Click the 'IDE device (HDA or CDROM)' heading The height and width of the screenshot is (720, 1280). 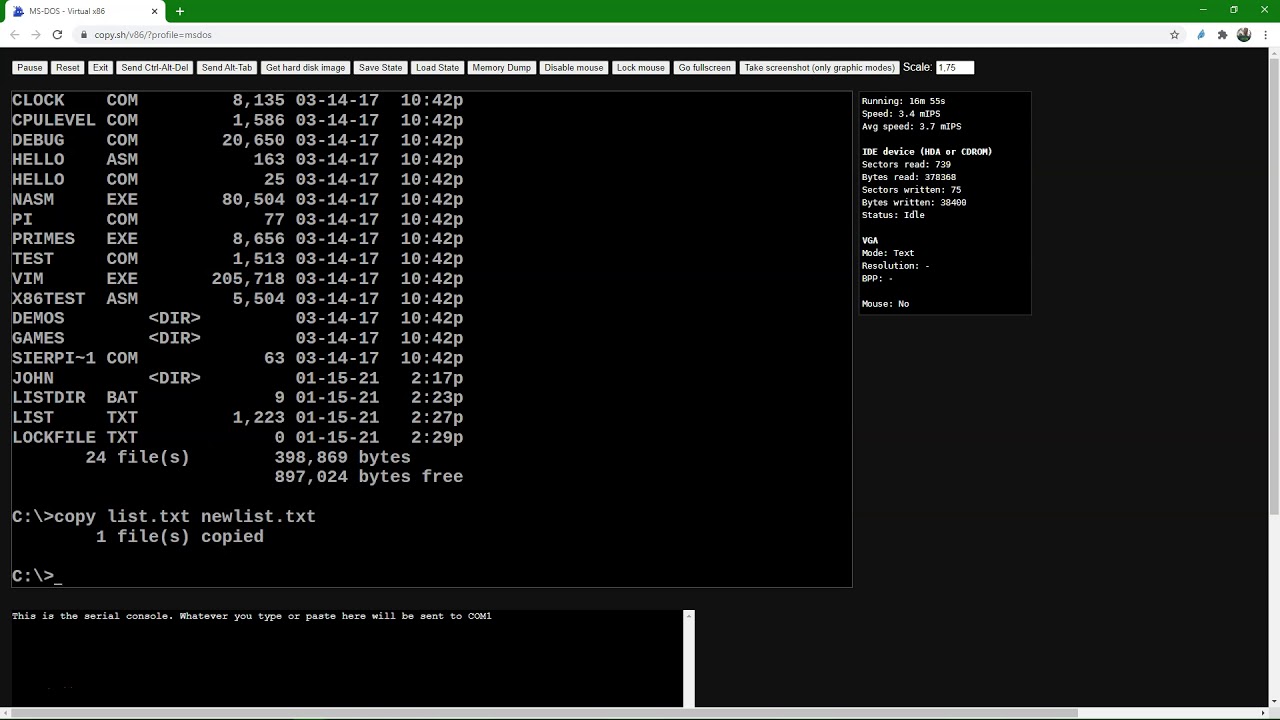click(x=927, y=152)
